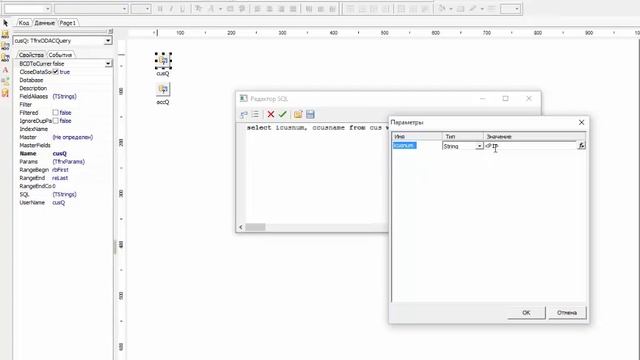Save SQL with the floppy disk icon
The image size is (640, 360).
coord(310,114)
